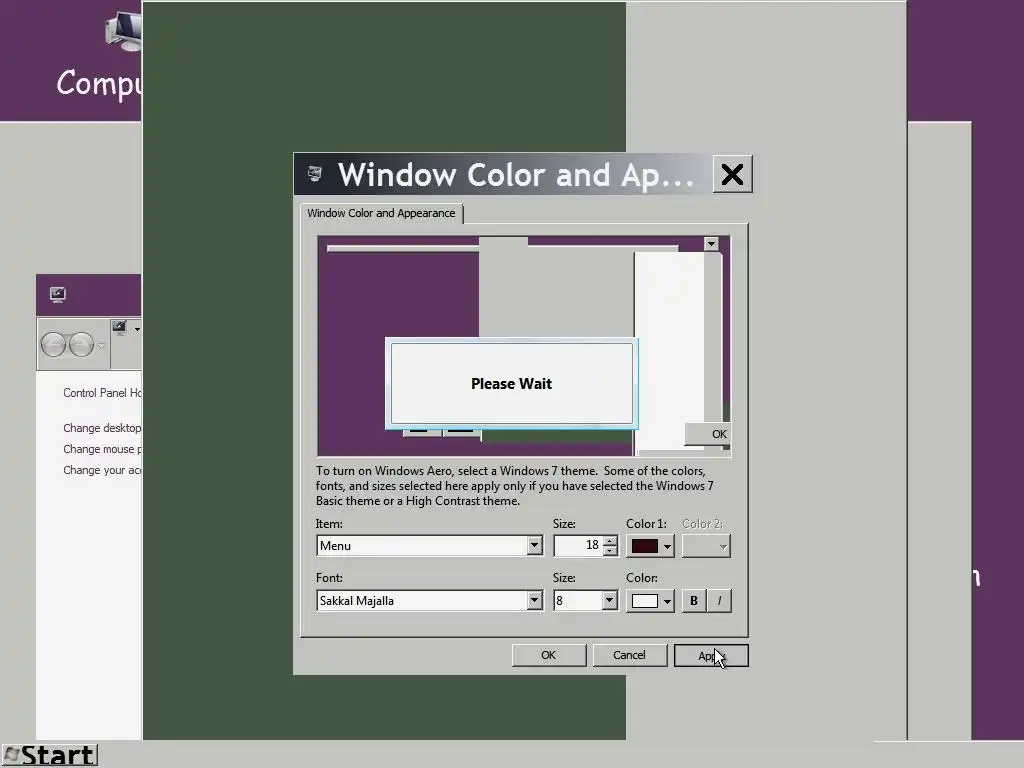Open the Control Panel Home link
This screenshot has height=768, width=1024.
pos(102,393)
